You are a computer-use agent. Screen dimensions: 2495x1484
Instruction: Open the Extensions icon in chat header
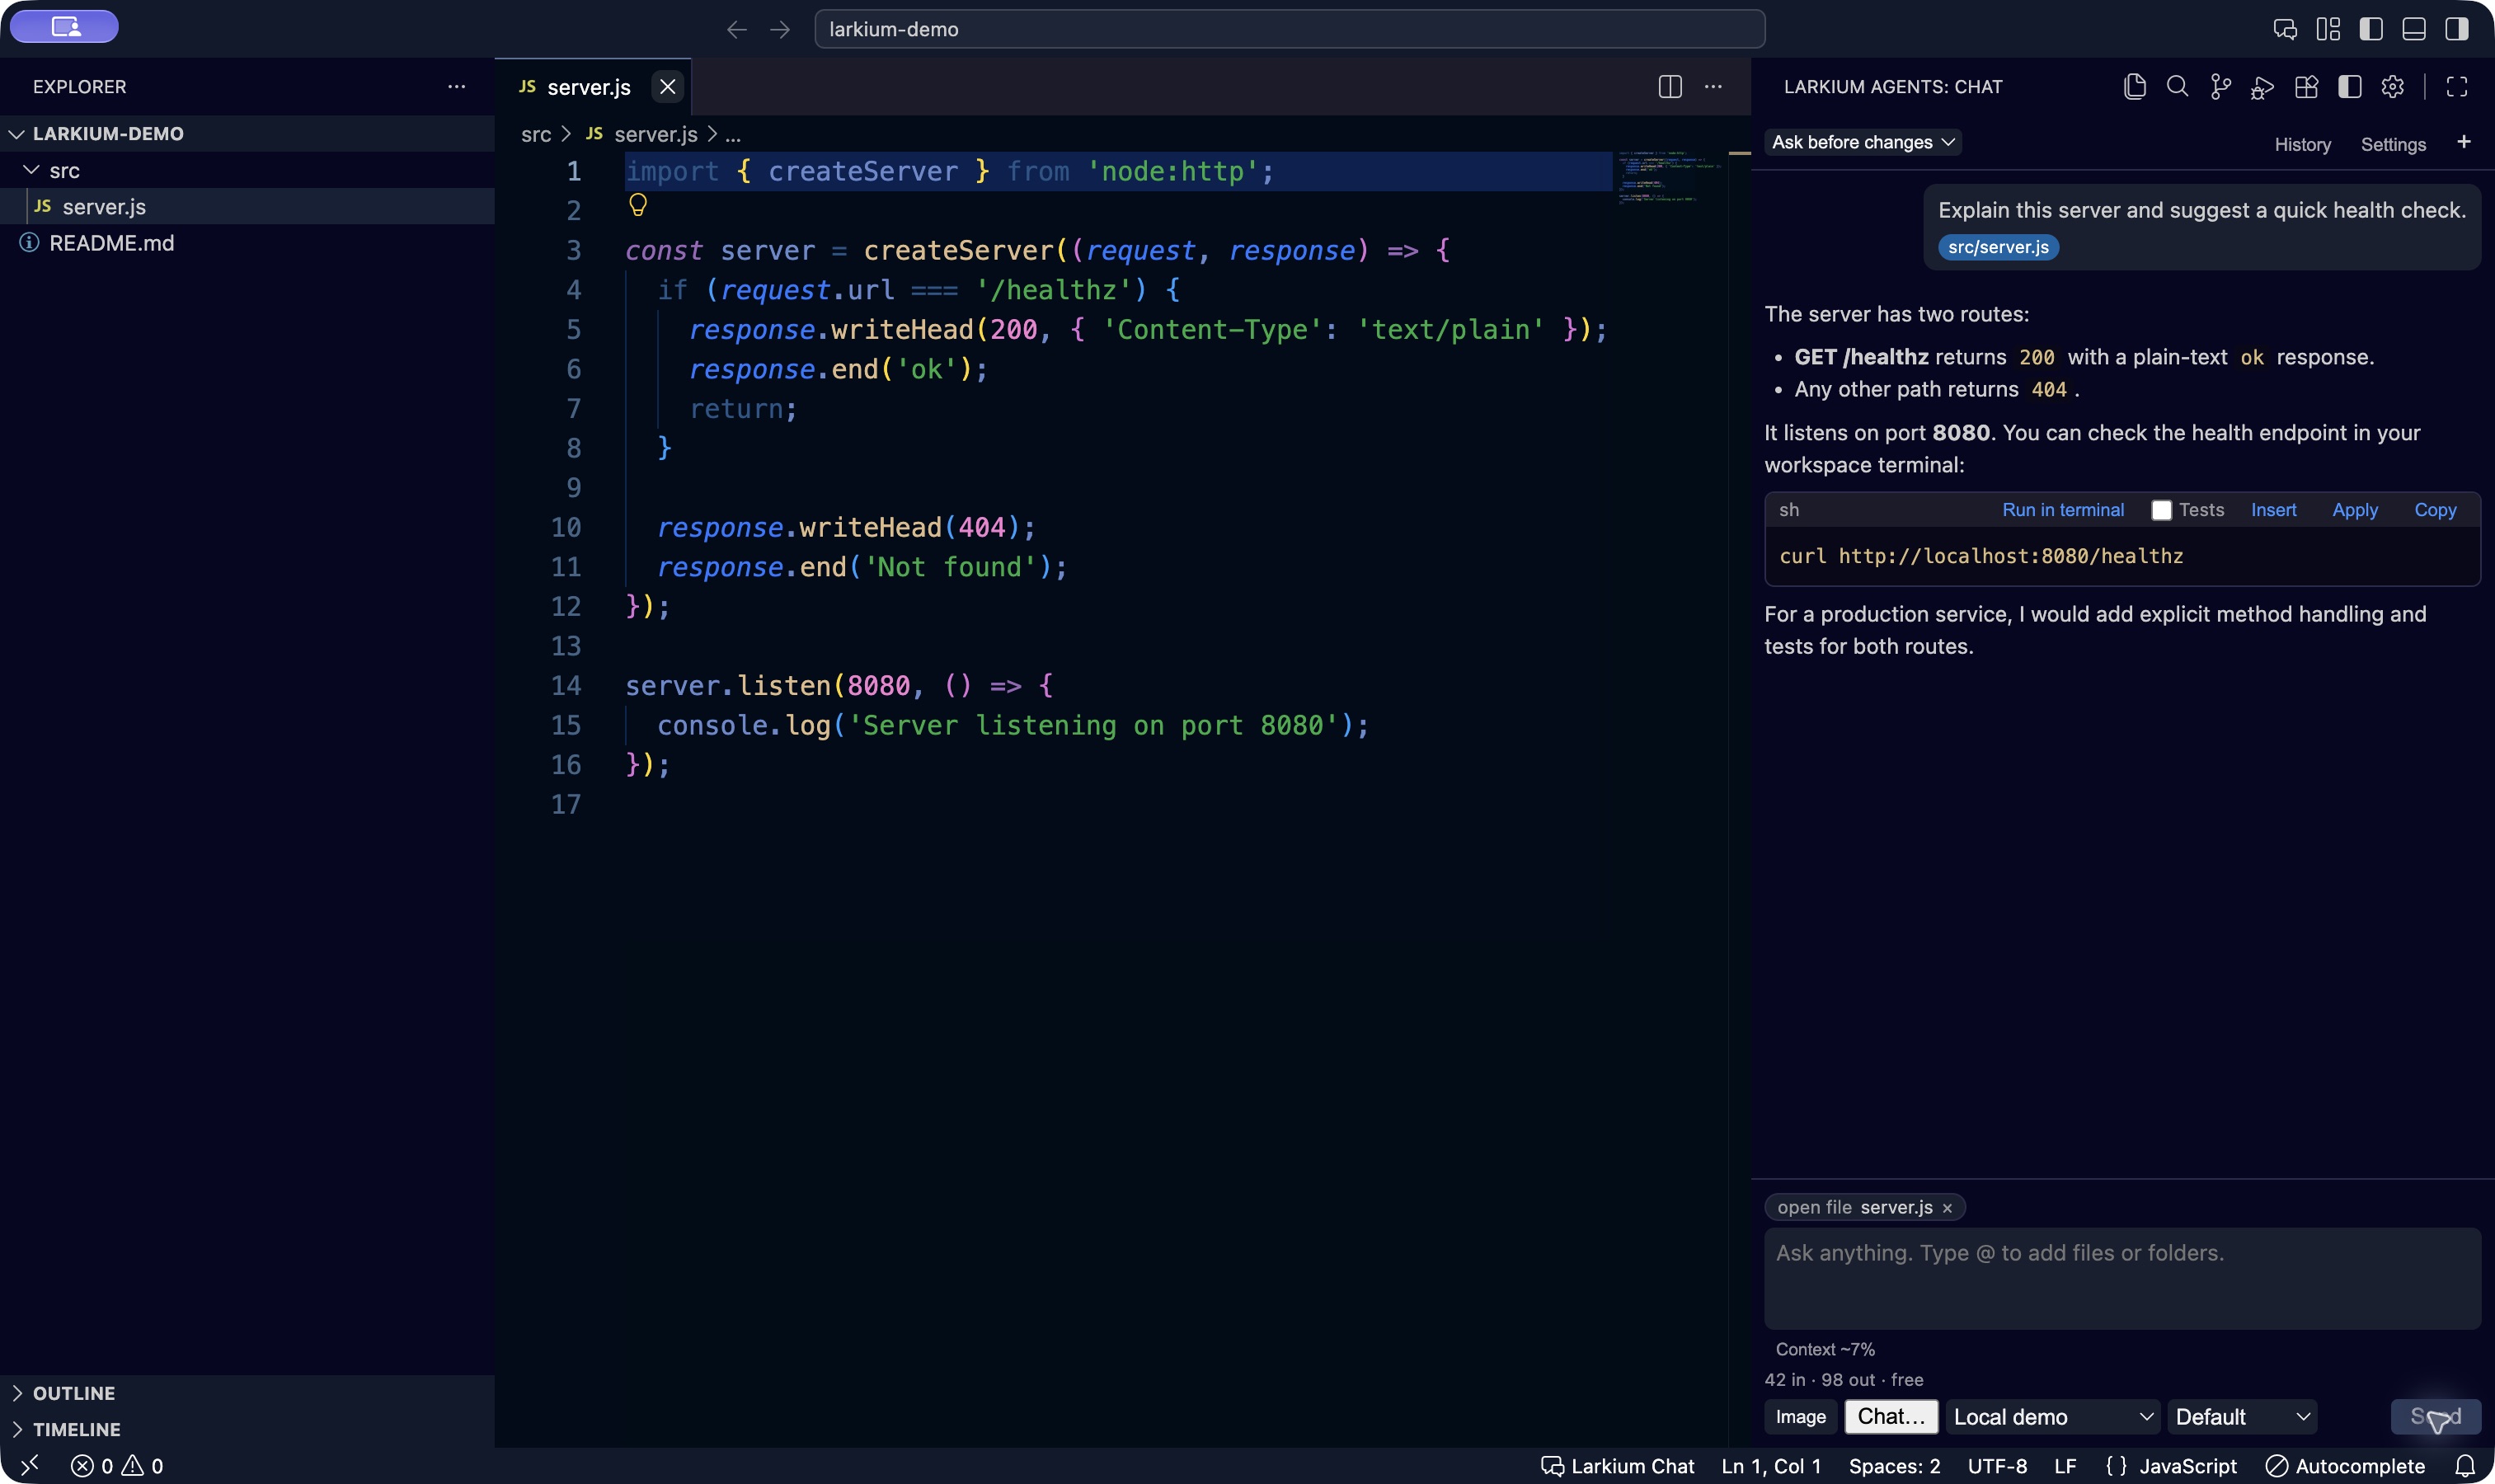pos(2306,87)
